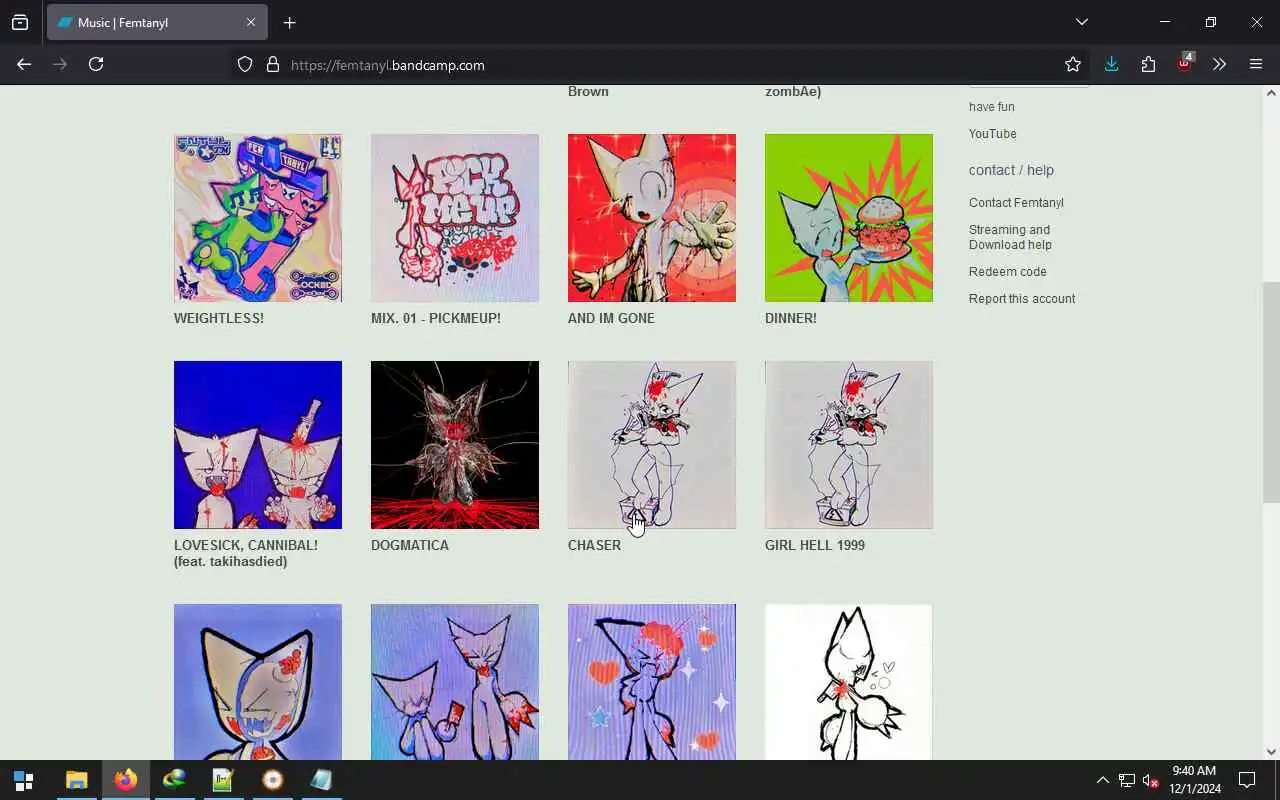Select the Music | Femtanyl tab
The height and width of the screenshot is (800, 1280).
click(x=157, y=22)
